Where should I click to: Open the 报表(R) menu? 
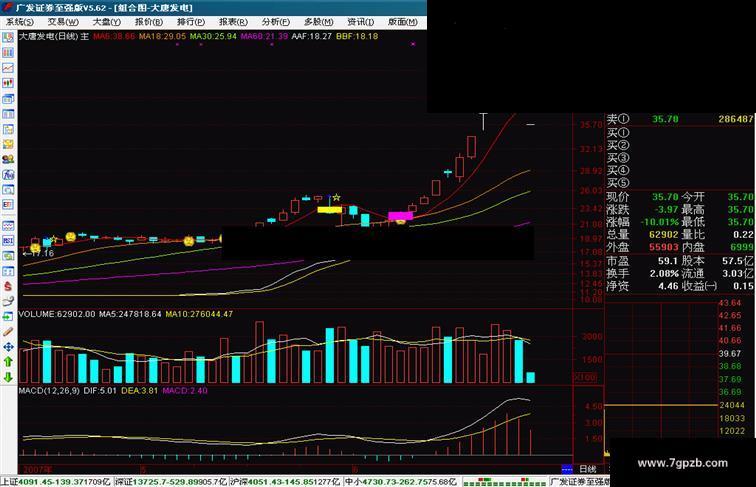[x=233, y=22]
